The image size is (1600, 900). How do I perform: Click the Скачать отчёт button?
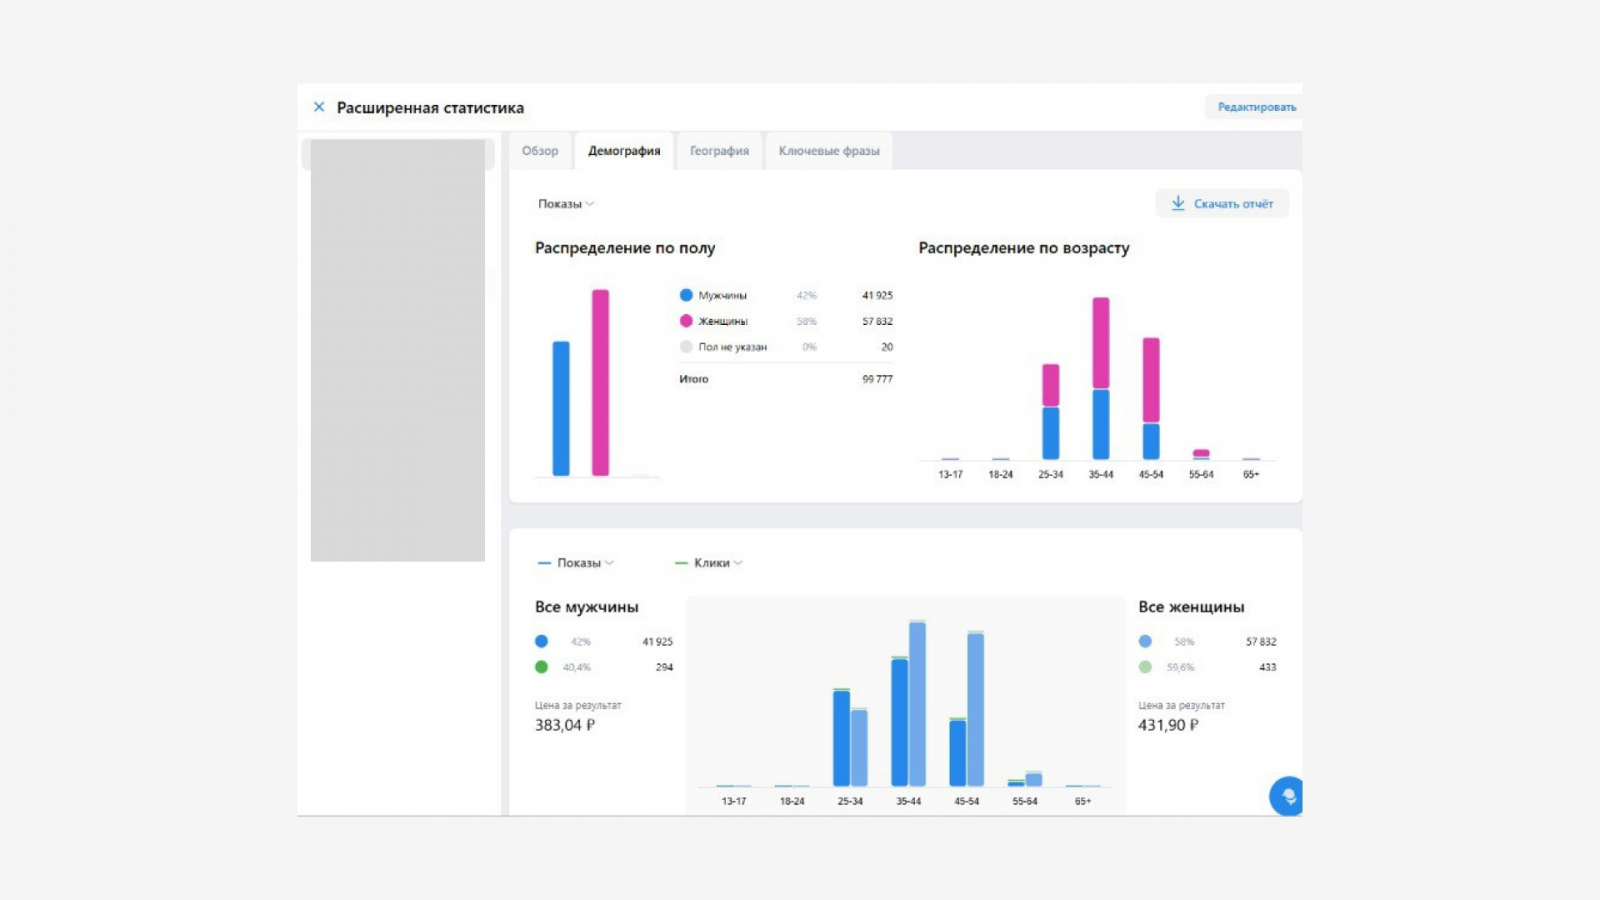click(1222, 203)
